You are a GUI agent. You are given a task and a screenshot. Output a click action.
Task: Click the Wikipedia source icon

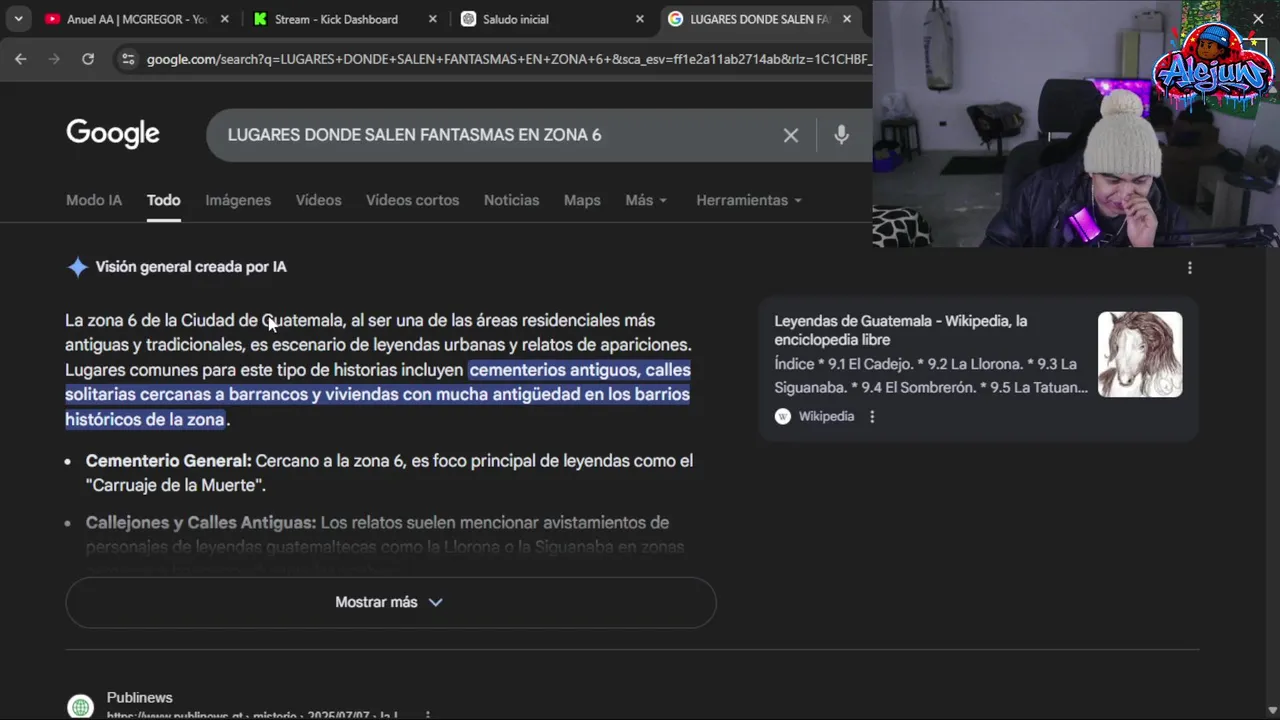click(x=783, y=416)
